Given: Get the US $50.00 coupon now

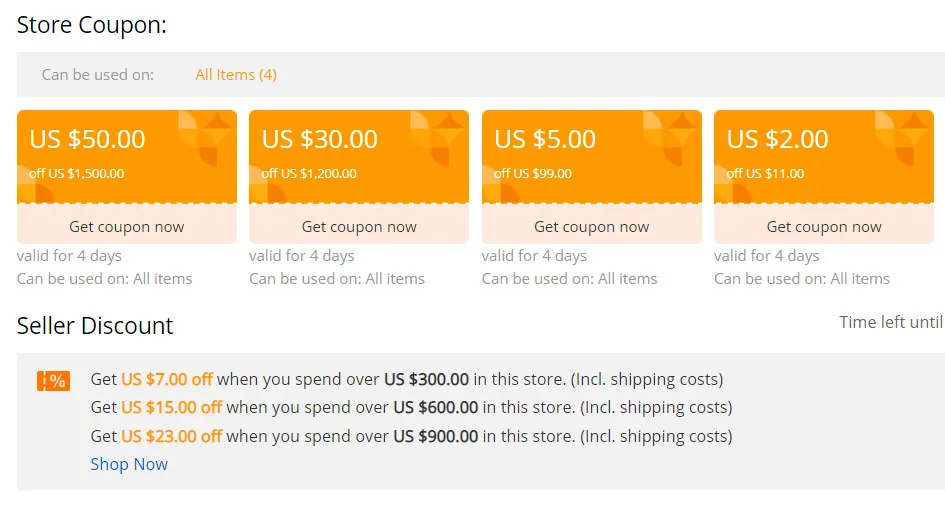Looking at the screenshot, I should pyautogui.click(x=127, y=226).
